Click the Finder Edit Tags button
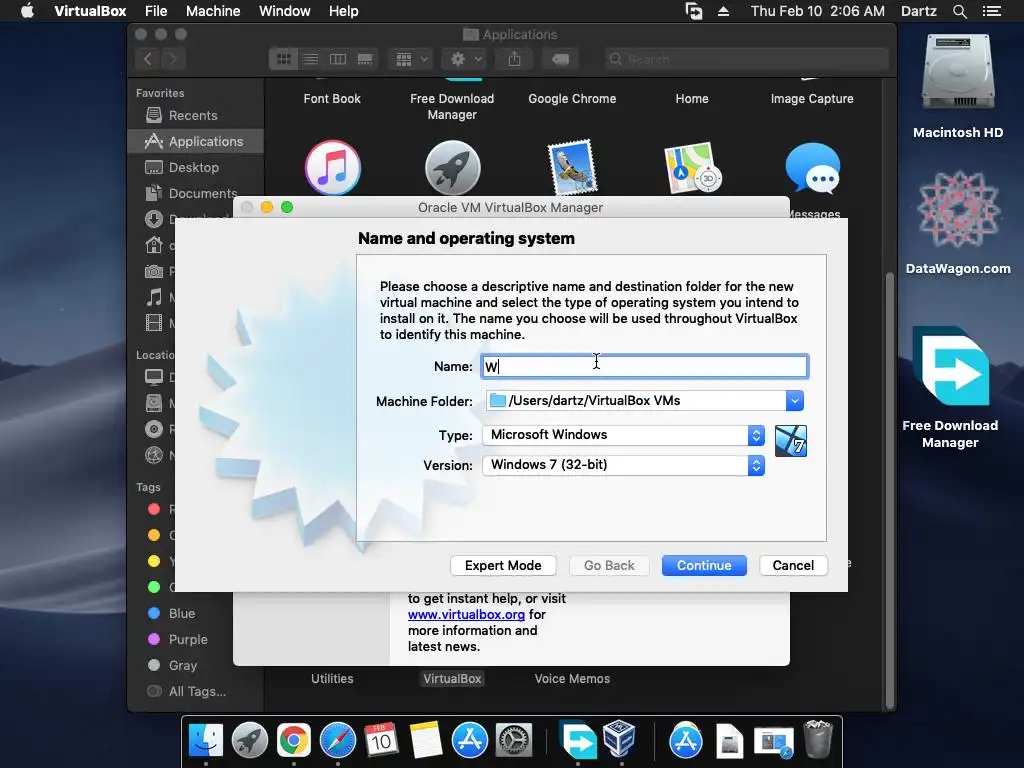Viewport: 1024px width, 768px height. click(x=560, y=59)
